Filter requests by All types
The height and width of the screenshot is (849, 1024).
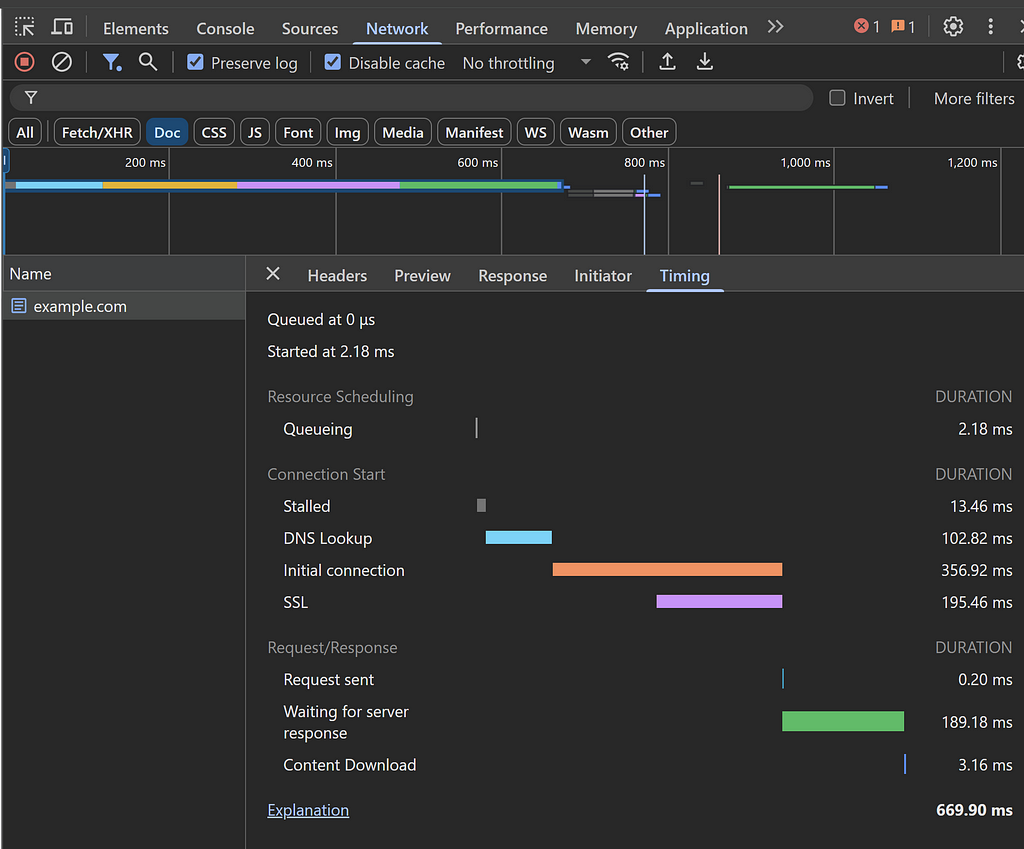pos(25,133)
